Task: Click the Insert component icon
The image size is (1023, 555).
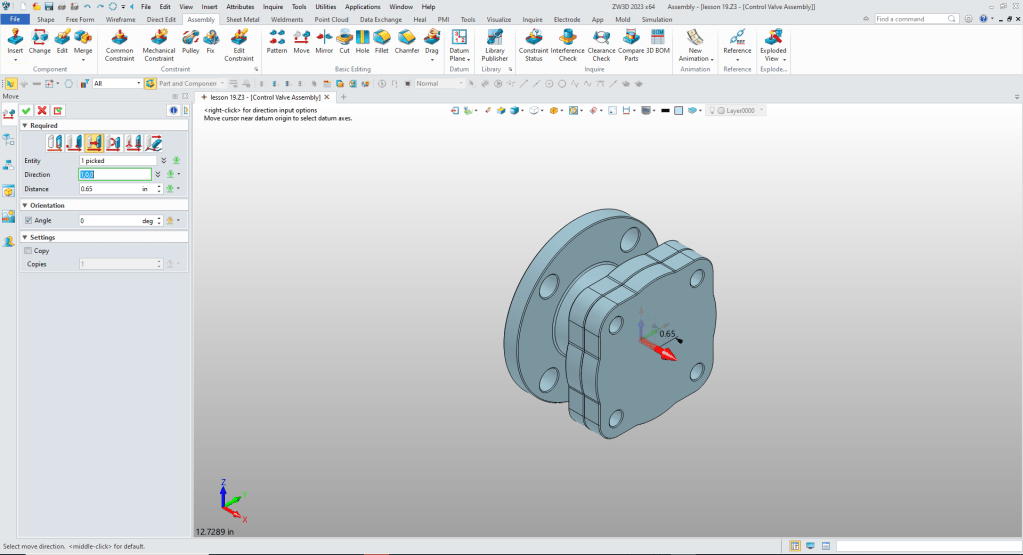Action: pyautogui.click(x=15, y=37)
